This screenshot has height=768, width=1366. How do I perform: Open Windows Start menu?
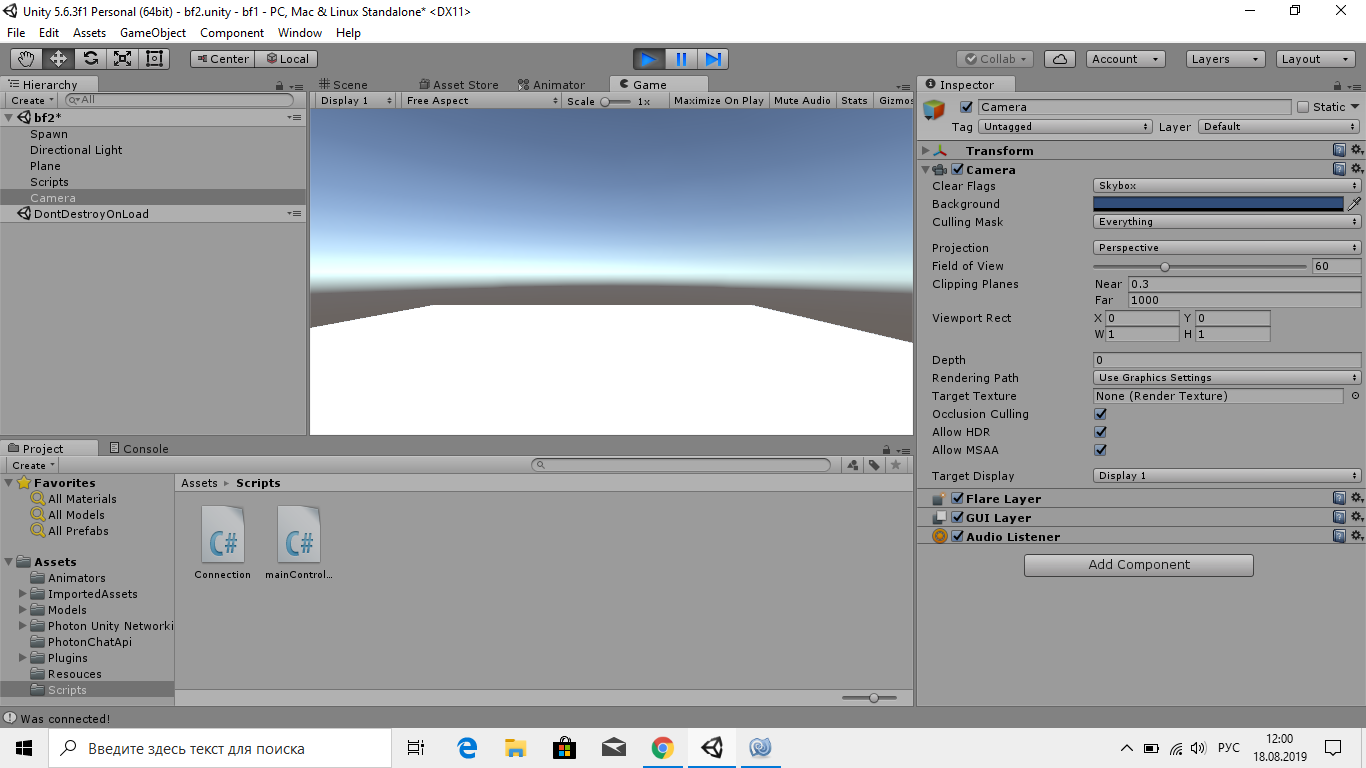pos(24,747)
